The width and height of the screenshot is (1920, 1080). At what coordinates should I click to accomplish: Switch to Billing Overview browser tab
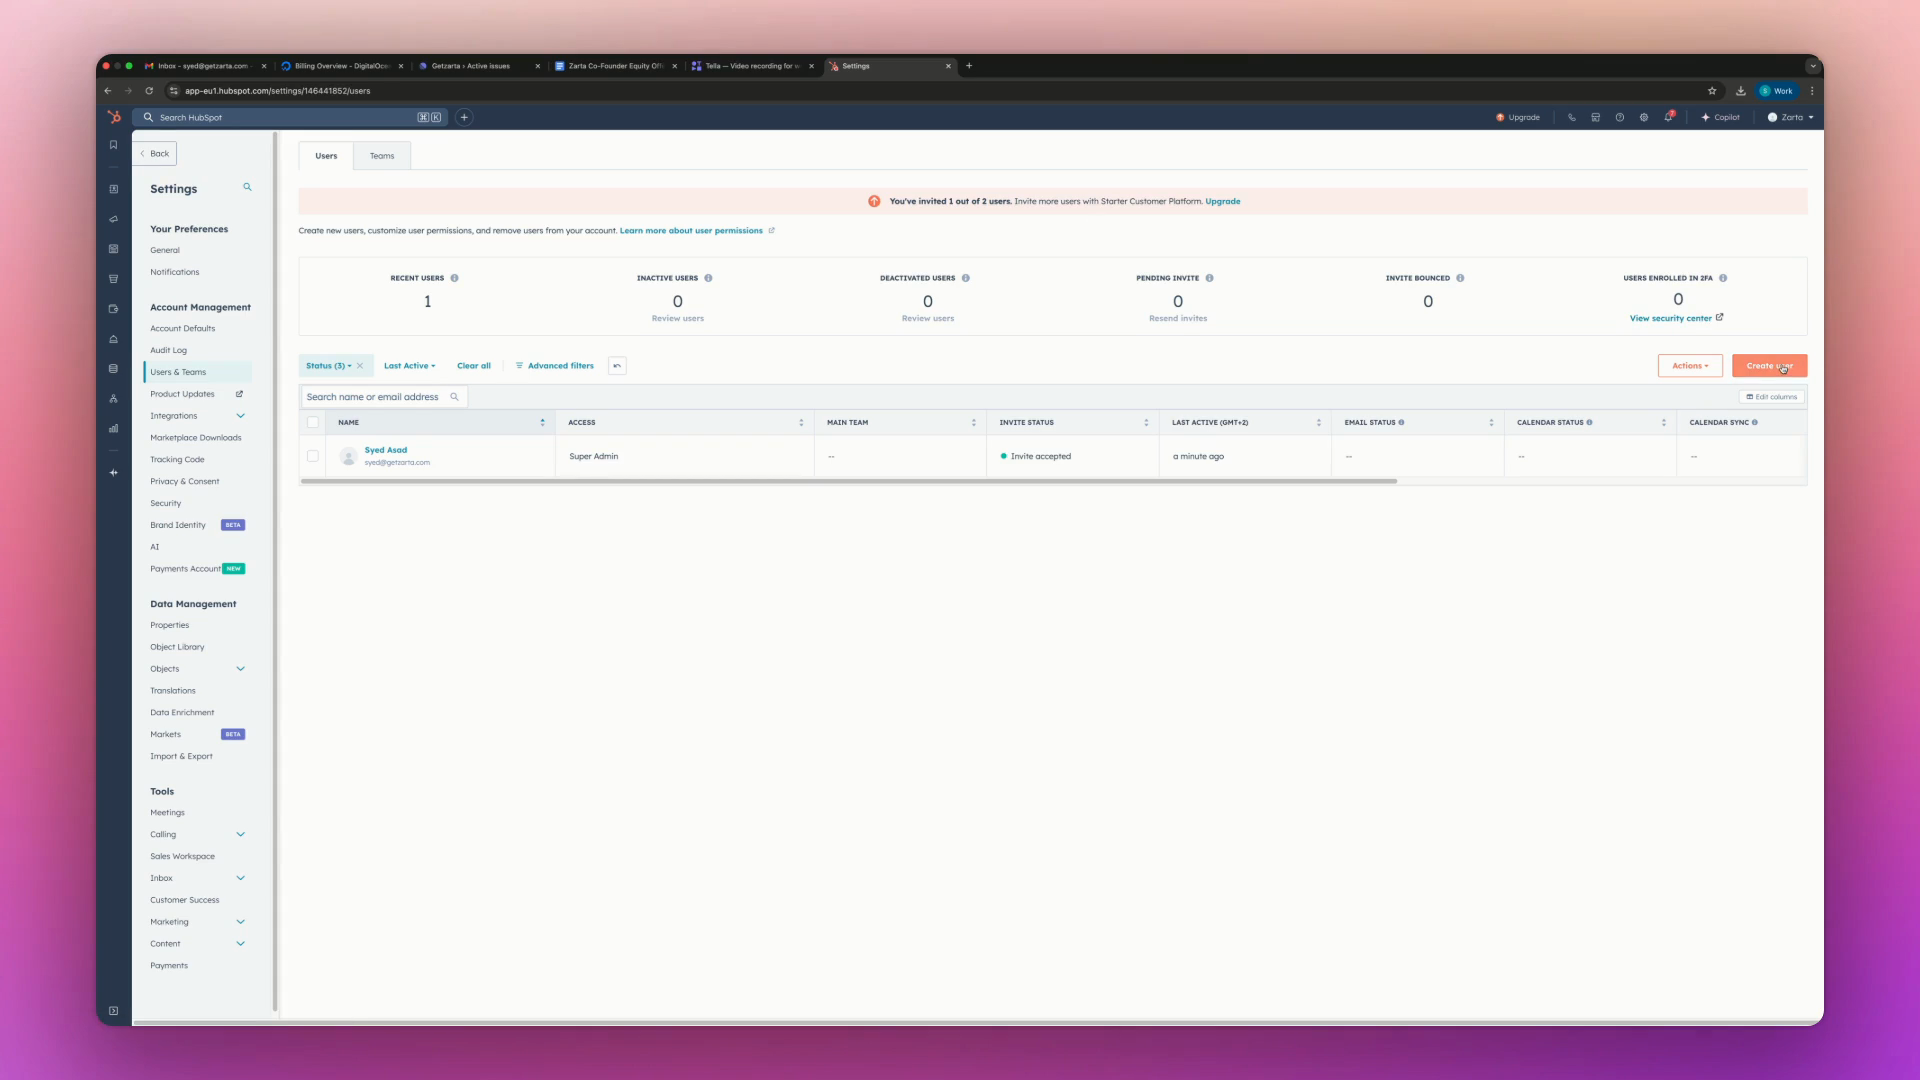pos(342,66)
